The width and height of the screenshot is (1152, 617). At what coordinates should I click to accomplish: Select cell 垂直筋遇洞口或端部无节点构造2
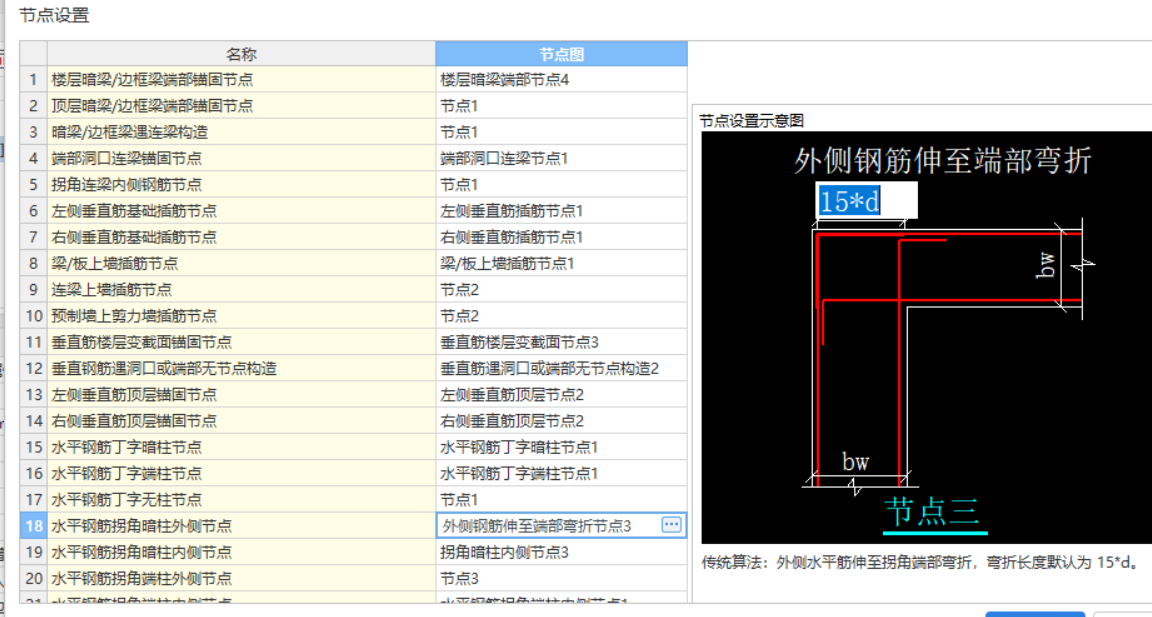[561, 368]
